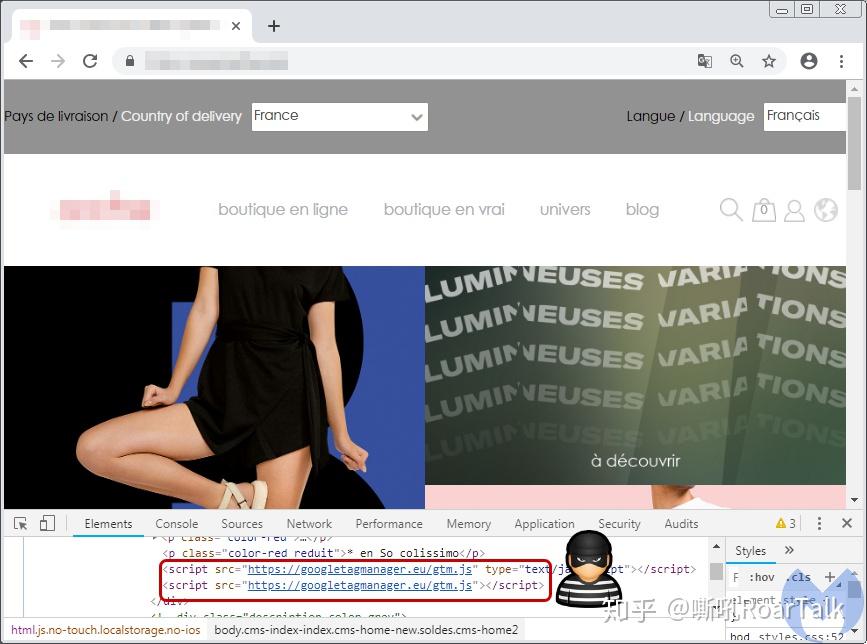
Task: Open the Security tab
Action: [619, 523]
